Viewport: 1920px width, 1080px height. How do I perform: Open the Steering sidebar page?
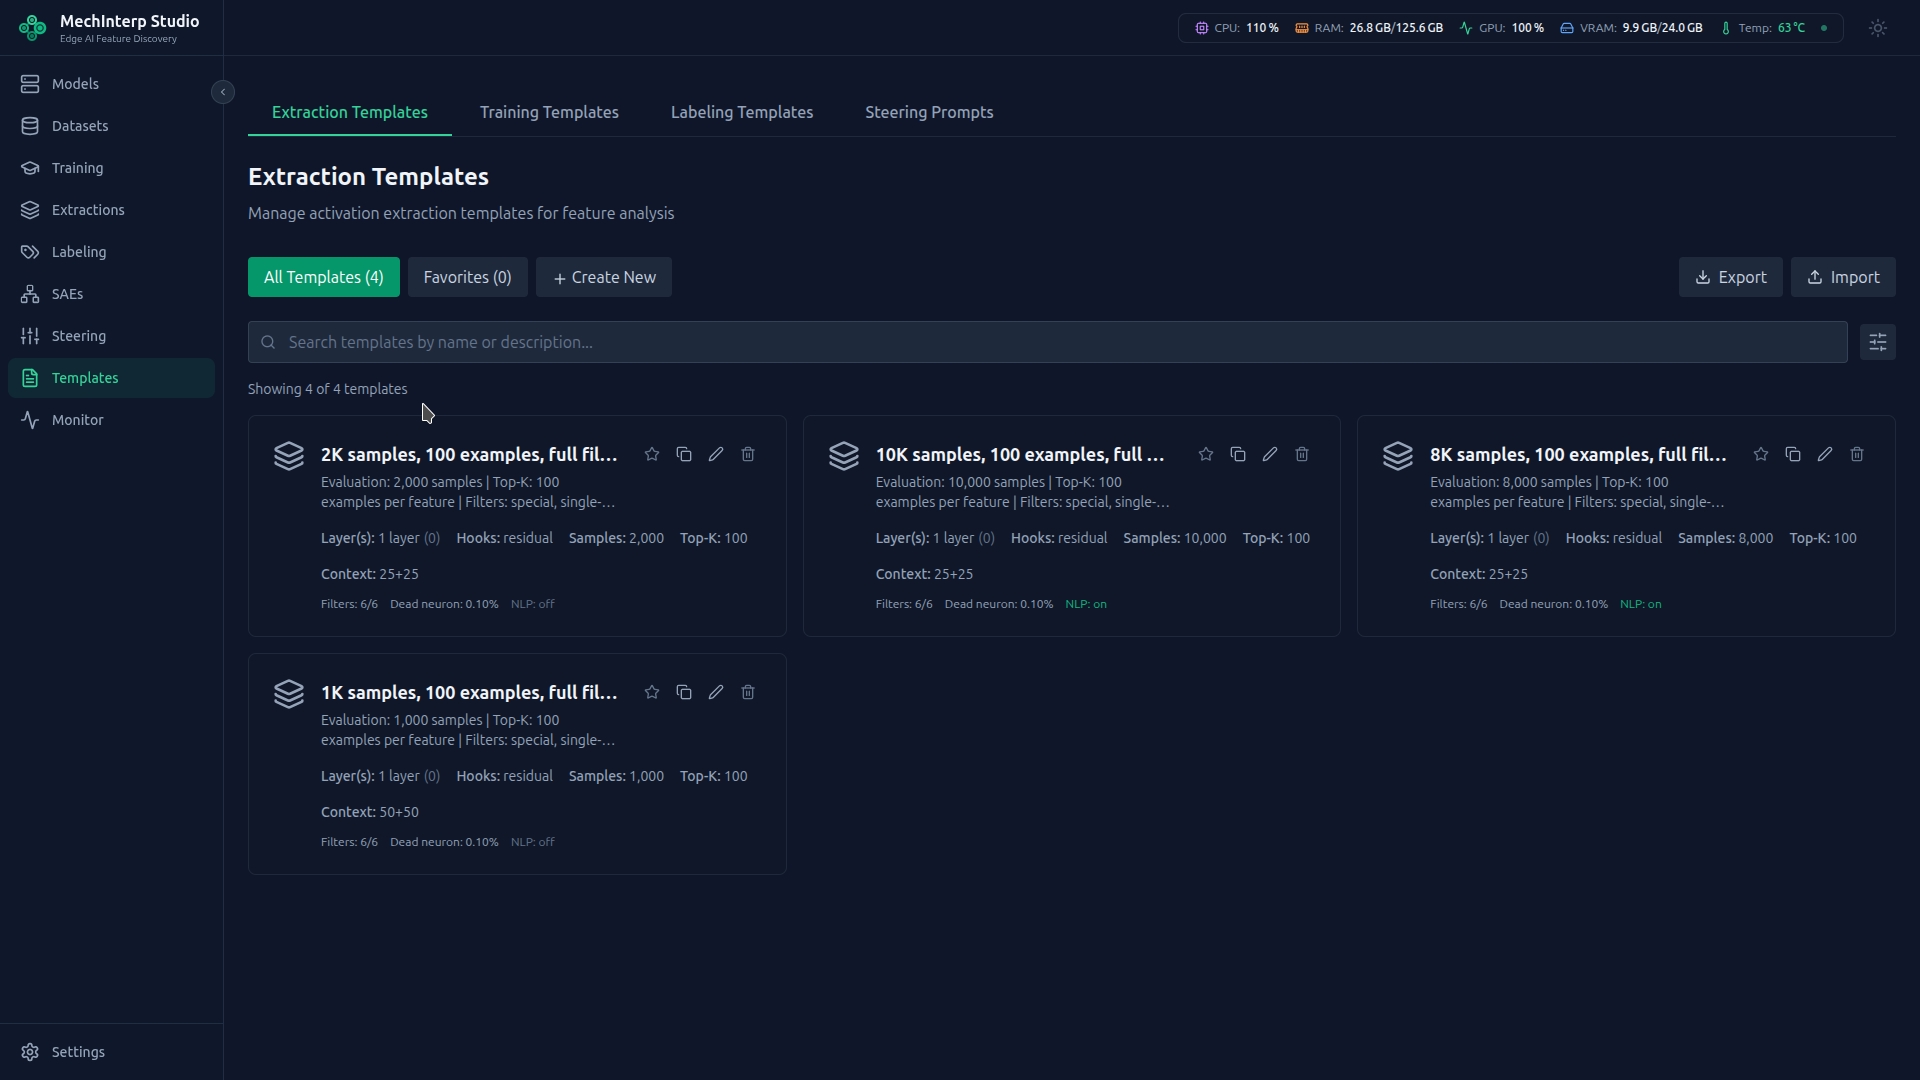click(x=111, y=336)
